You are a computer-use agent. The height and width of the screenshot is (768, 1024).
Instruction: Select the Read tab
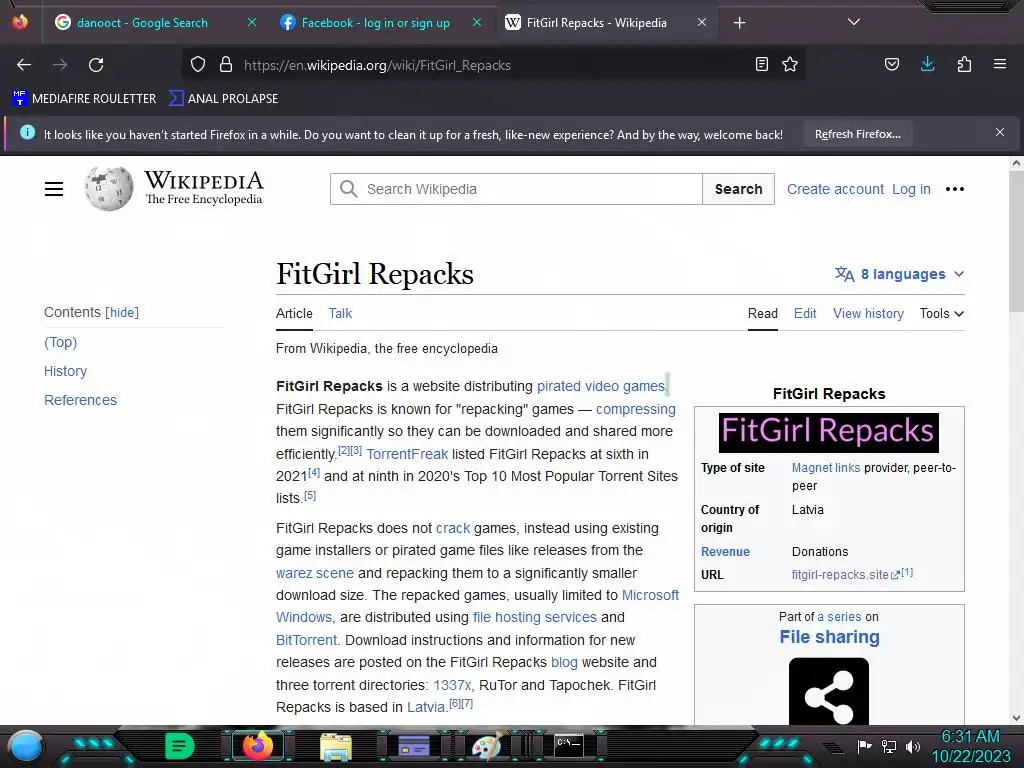[762, 313]
